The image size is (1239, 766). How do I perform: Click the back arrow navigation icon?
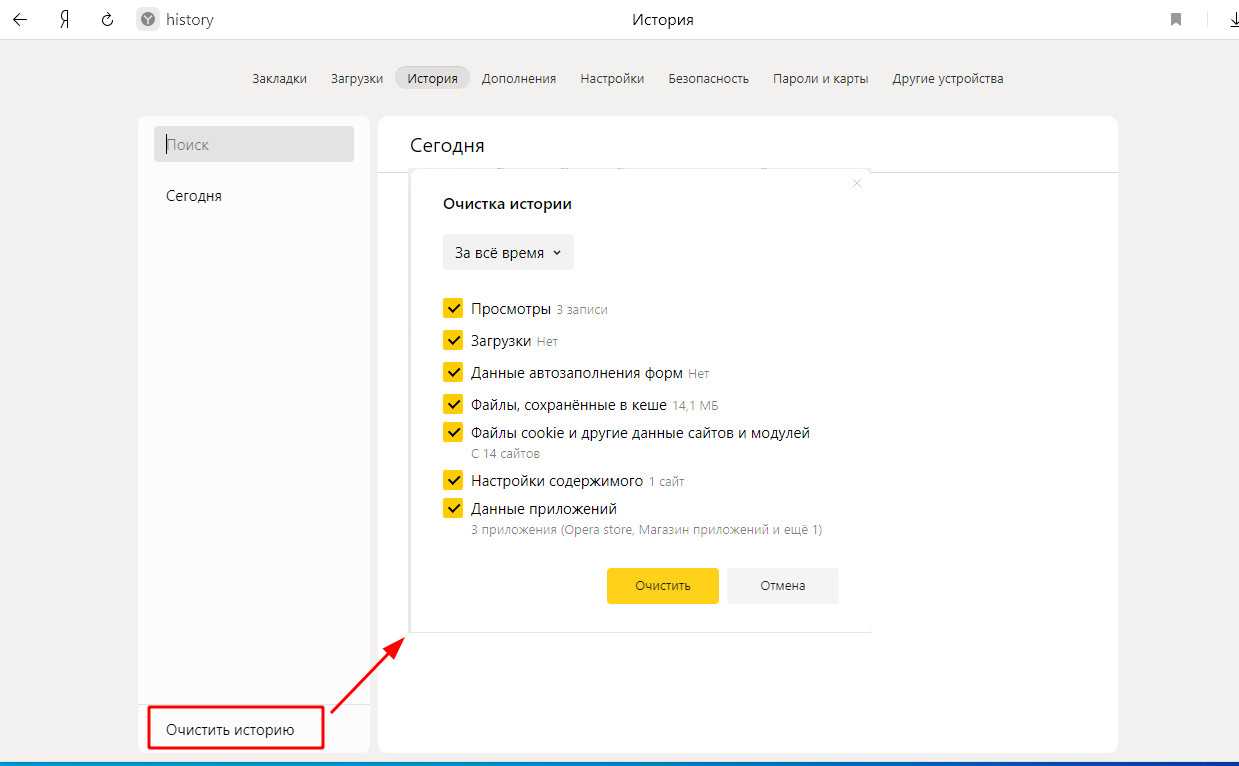20,20
